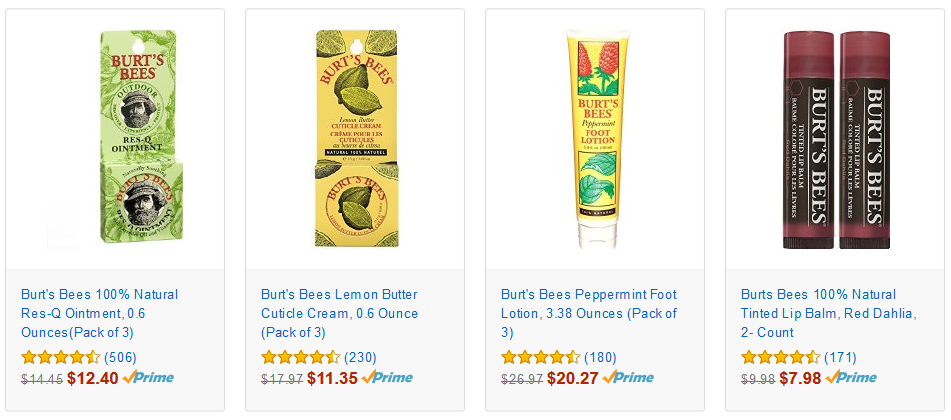View star rating for Tinted Lip Balm
Screen dimensions: 951x420
[781, 357]
